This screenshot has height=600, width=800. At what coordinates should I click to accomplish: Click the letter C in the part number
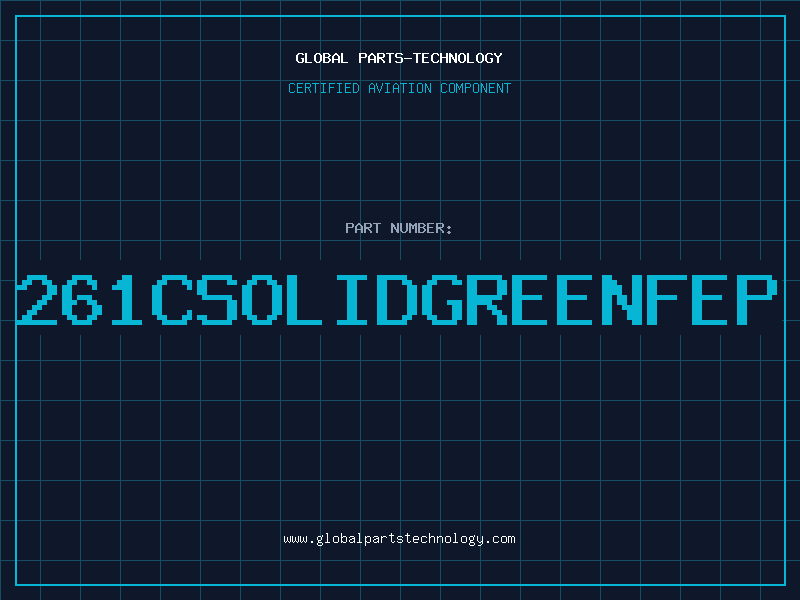coord(173,299)
